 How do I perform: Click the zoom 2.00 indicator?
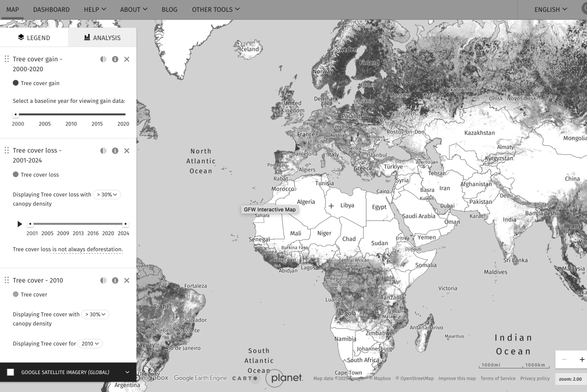[x=571, y=379]
